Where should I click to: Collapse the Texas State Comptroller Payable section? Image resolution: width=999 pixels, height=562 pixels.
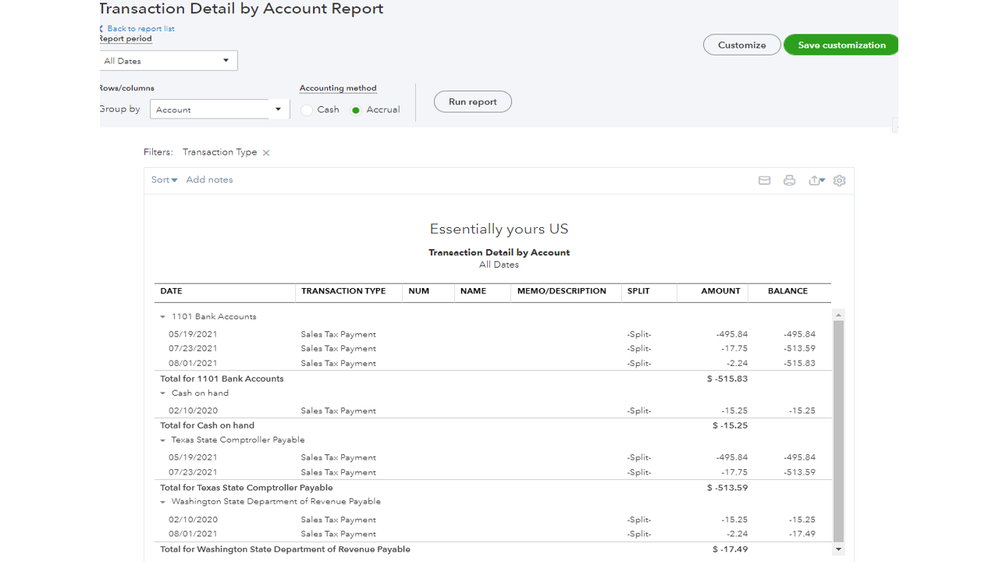pyautogui.click(x=163, y=440)
